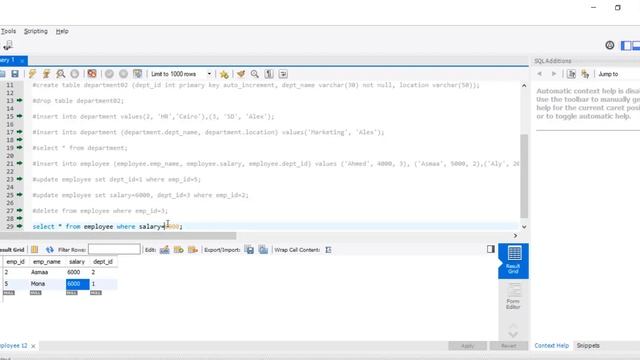Click the editor horizontal scrollbar thumb
The width and height of the screenshot is (640, 360).
coord(118,236)
